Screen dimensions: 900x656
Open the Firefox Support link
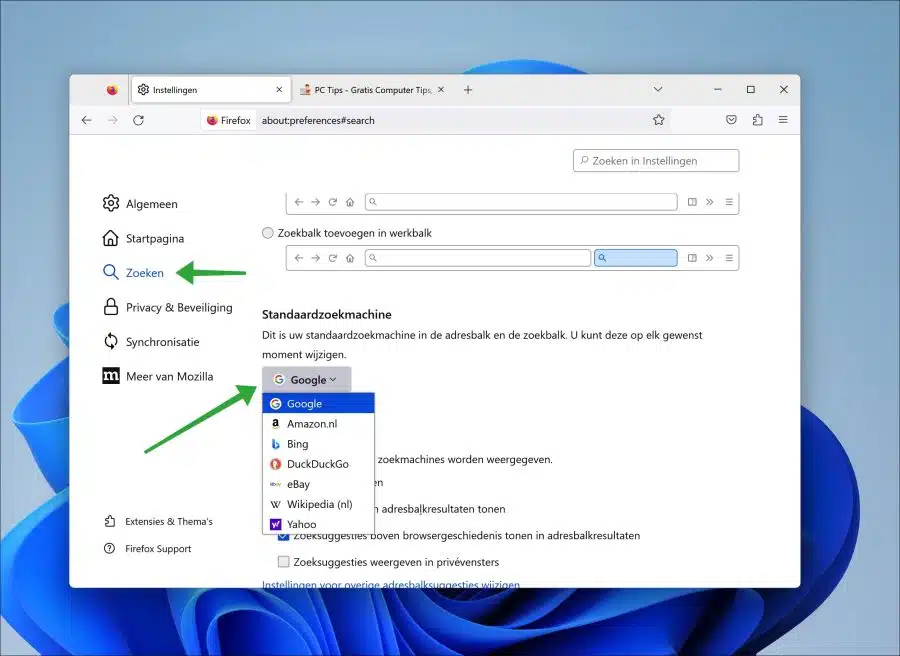(148, 549)
